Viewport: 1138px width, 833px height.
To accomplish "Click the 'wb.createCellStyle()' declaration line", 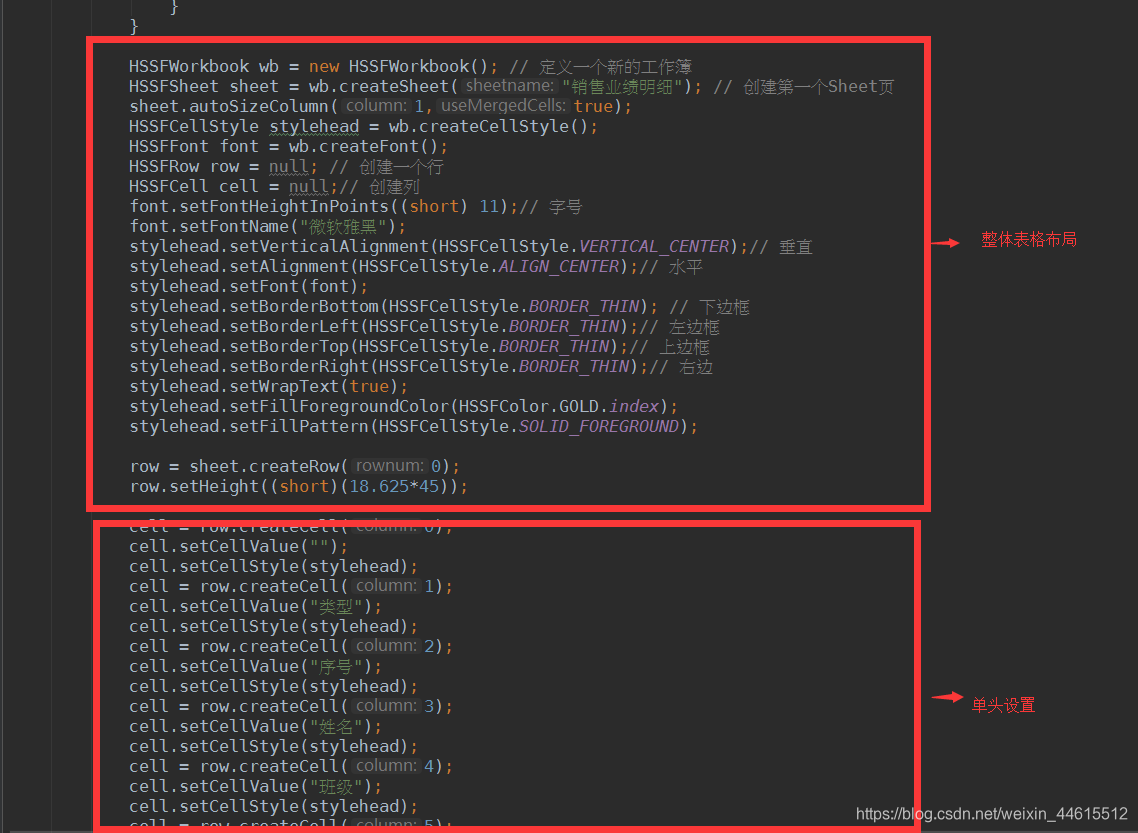I will pyautogui.click(x=364, y=127).
